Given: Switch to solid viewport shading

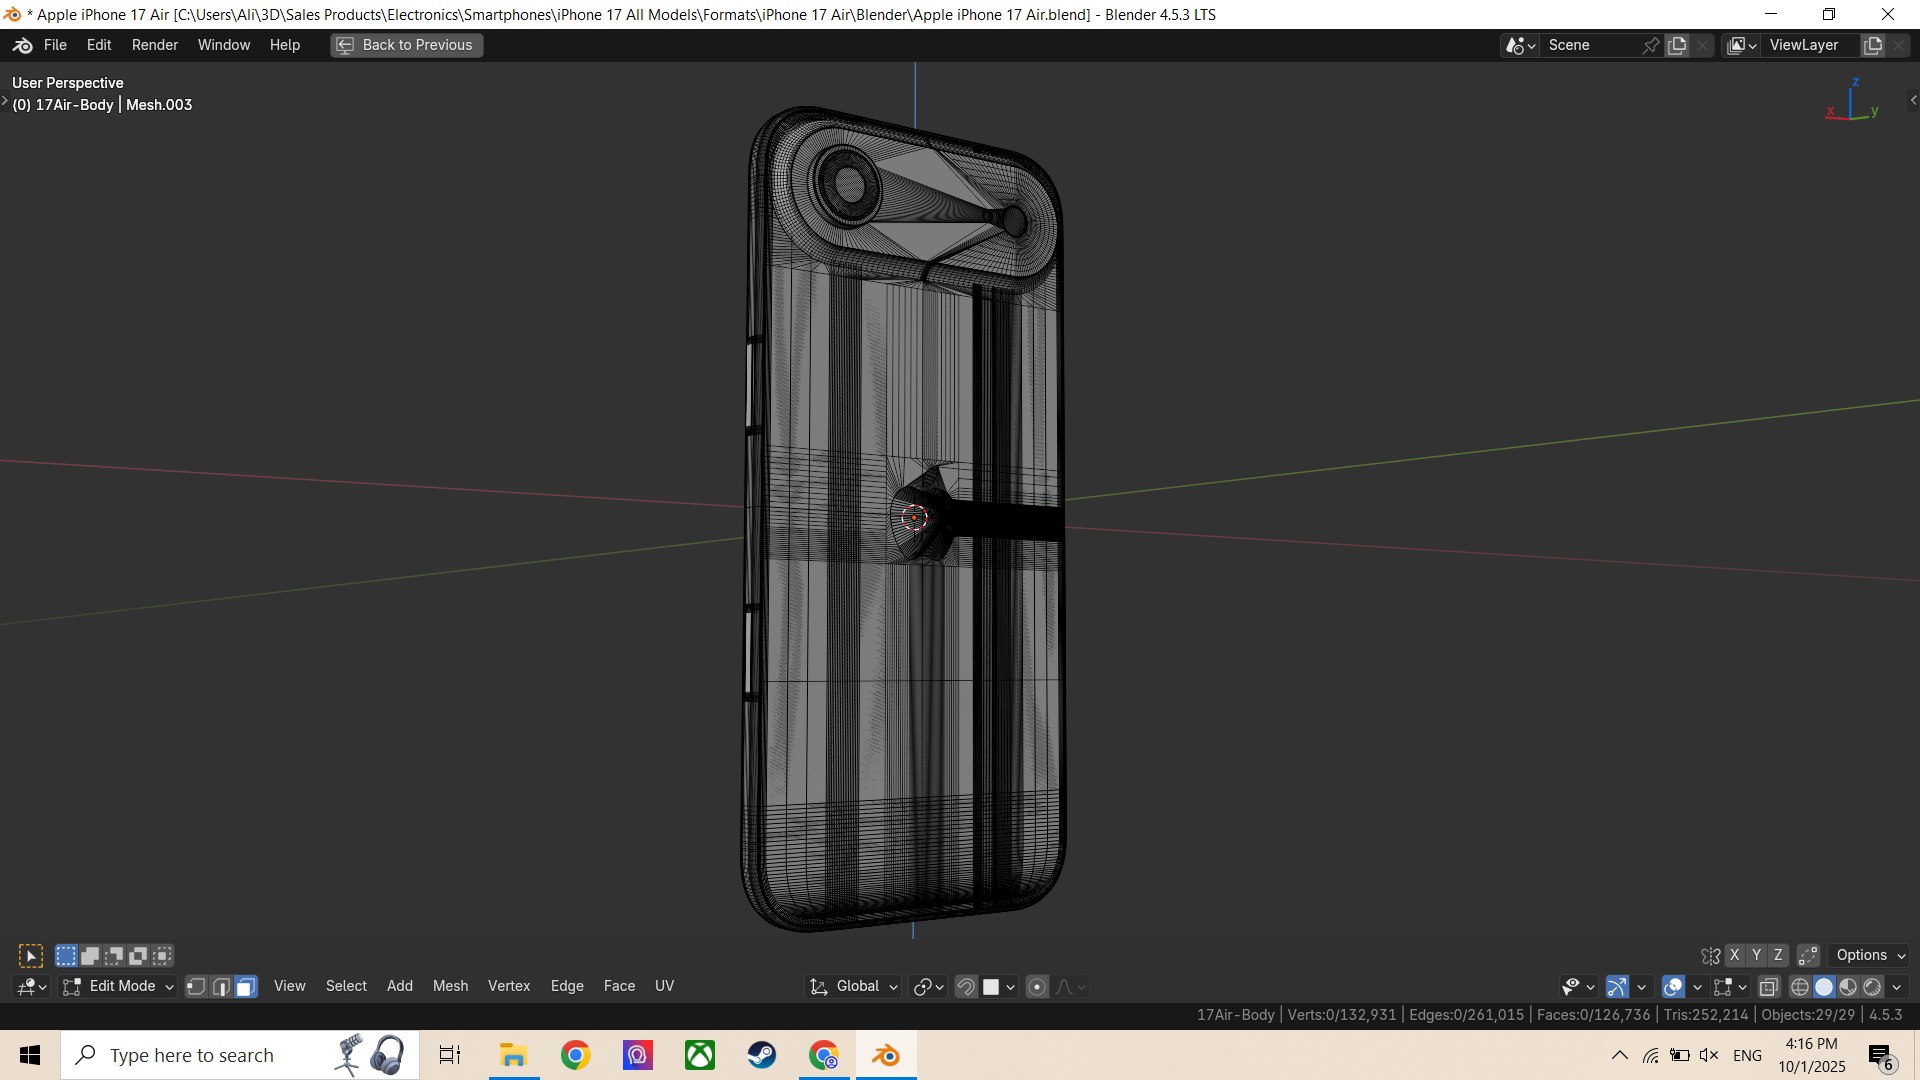Looking at the screenshot, I should (x=1824, y=987).
